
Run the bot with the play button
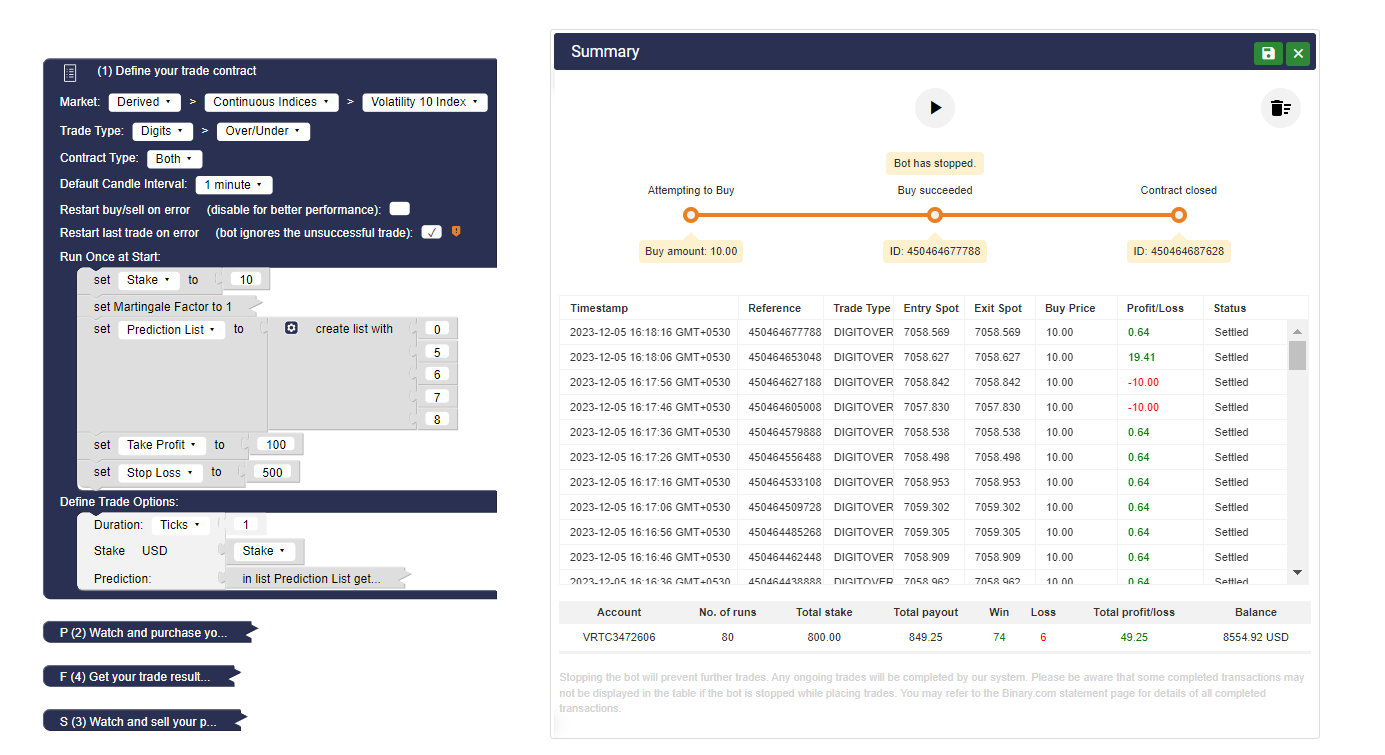coord(934,107)
